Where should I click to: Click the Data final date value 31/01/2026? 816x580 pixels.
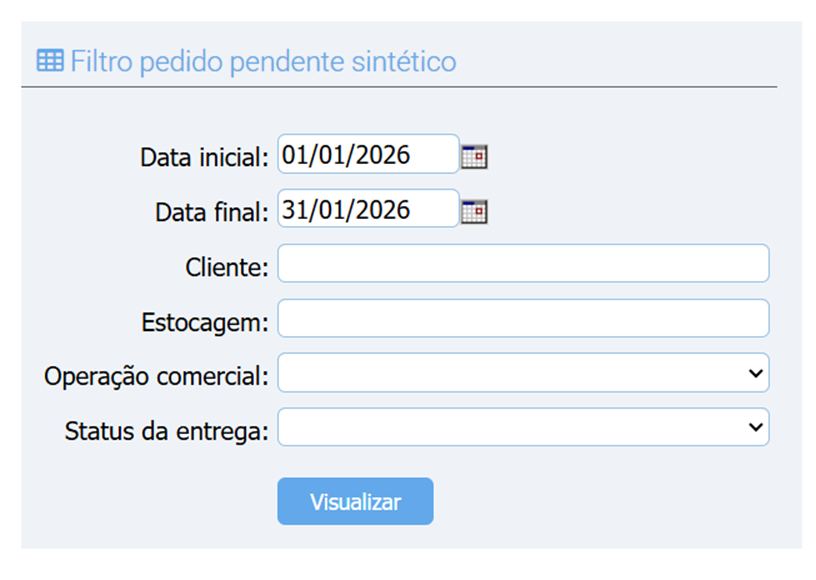tap(368, 210)
